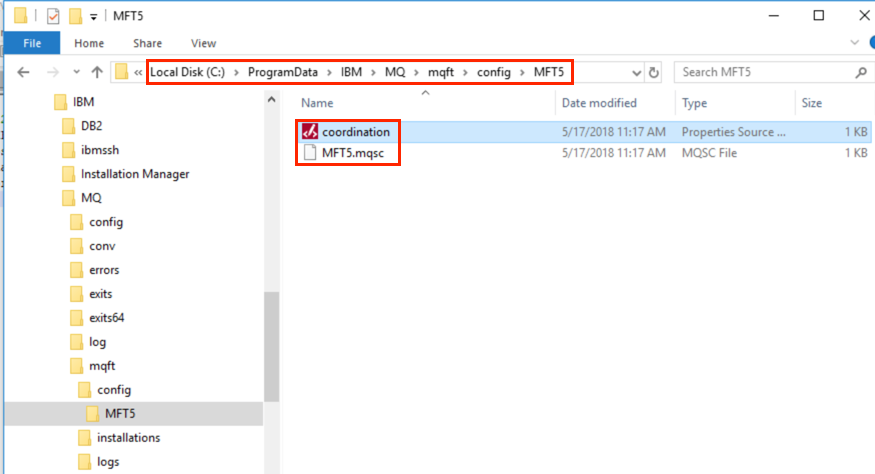Select the logs folder in the tree
This screenshot has width=875, height=474.
point(108,462)
